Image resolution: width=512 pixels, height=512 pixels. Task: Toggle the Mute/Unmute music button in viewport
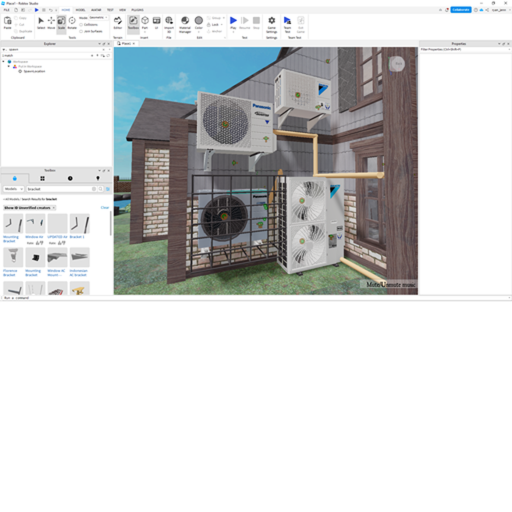(391, 284)
